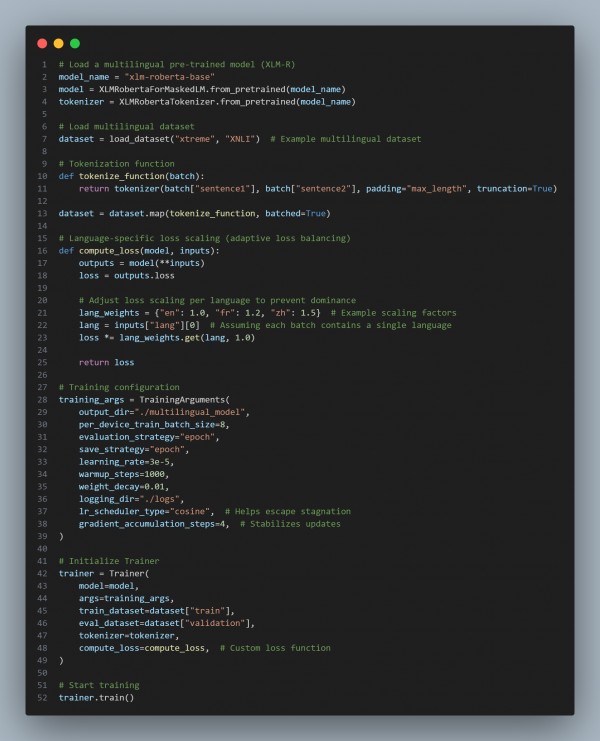Click learning_rate=3e-5
The height and width of the screenshot is (741, 600).
coord(124,462)
